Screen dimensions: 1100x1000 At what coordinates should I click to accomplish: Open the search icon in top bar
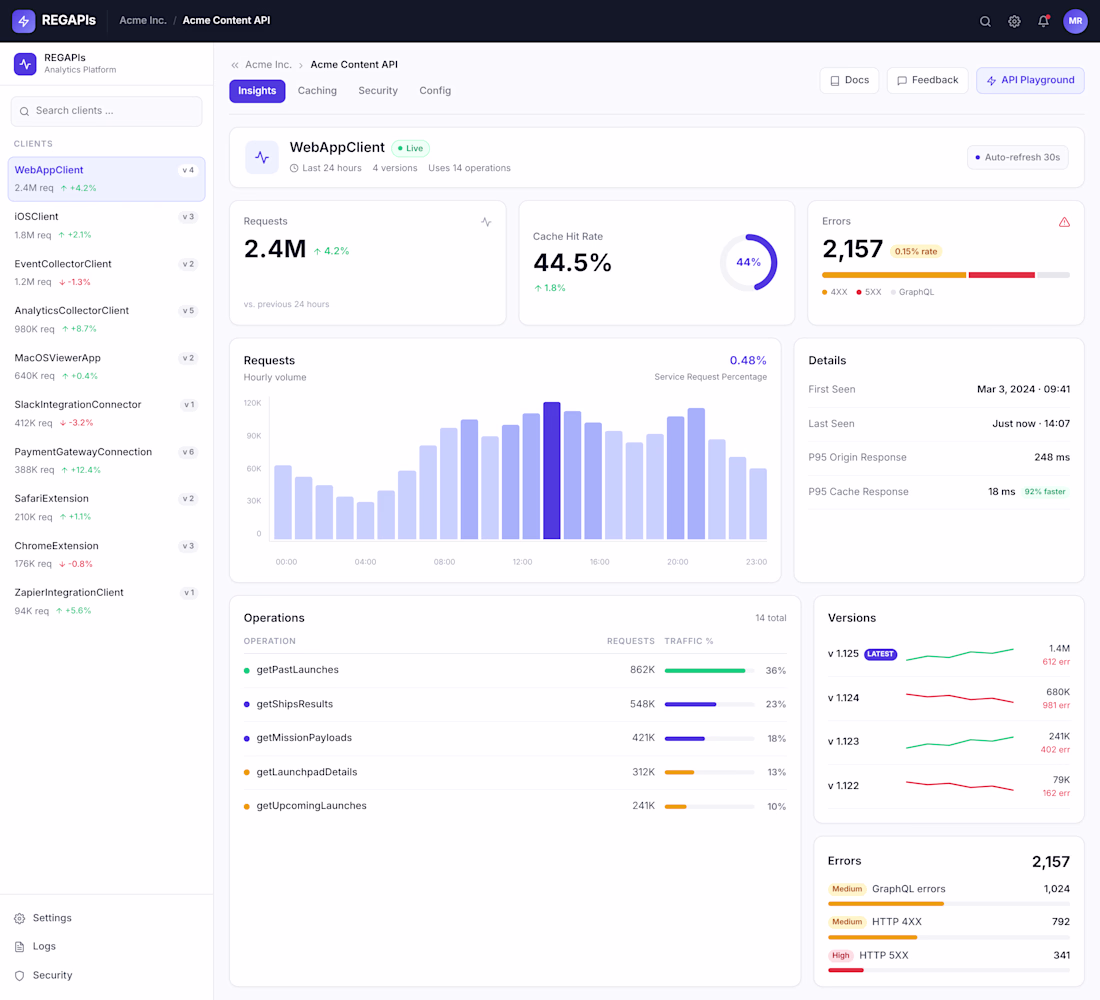pyautogui.click(x=985, y=21)
